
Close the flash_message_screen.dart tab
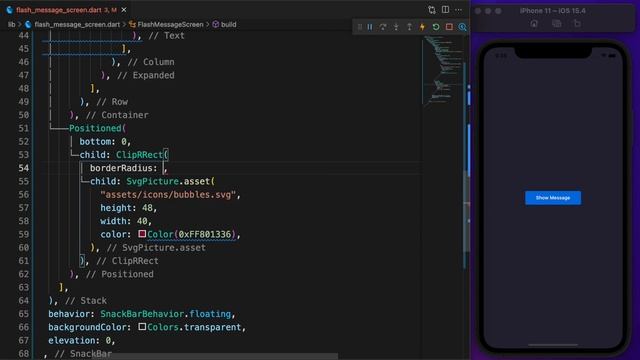pos(124,9)
